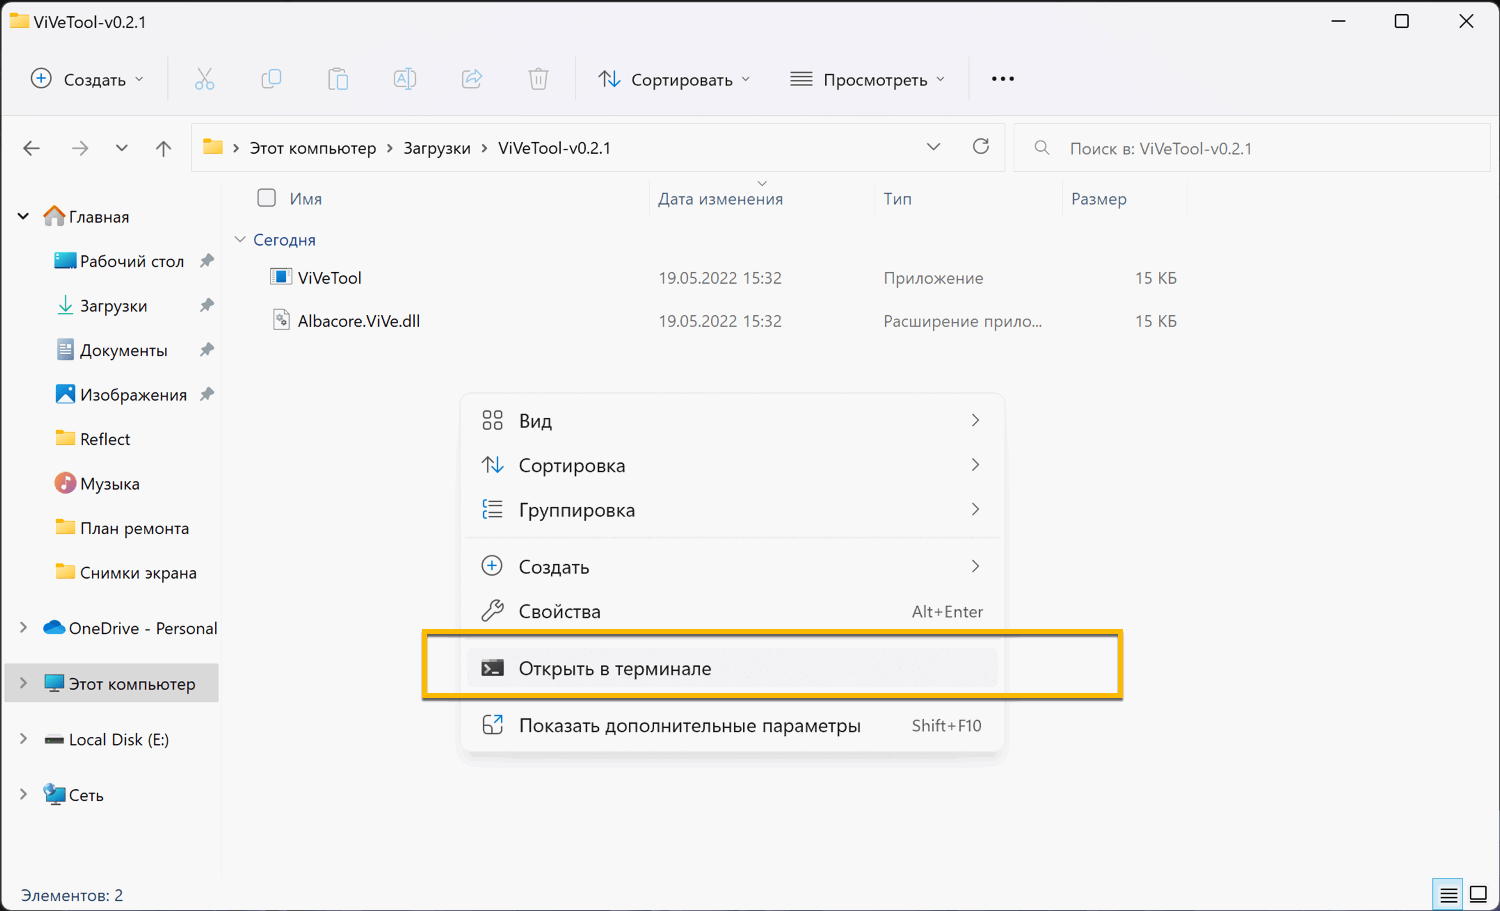Refresh the current folder view
Viewport: 1500px width, 911px height.
[x=981, y=147]
